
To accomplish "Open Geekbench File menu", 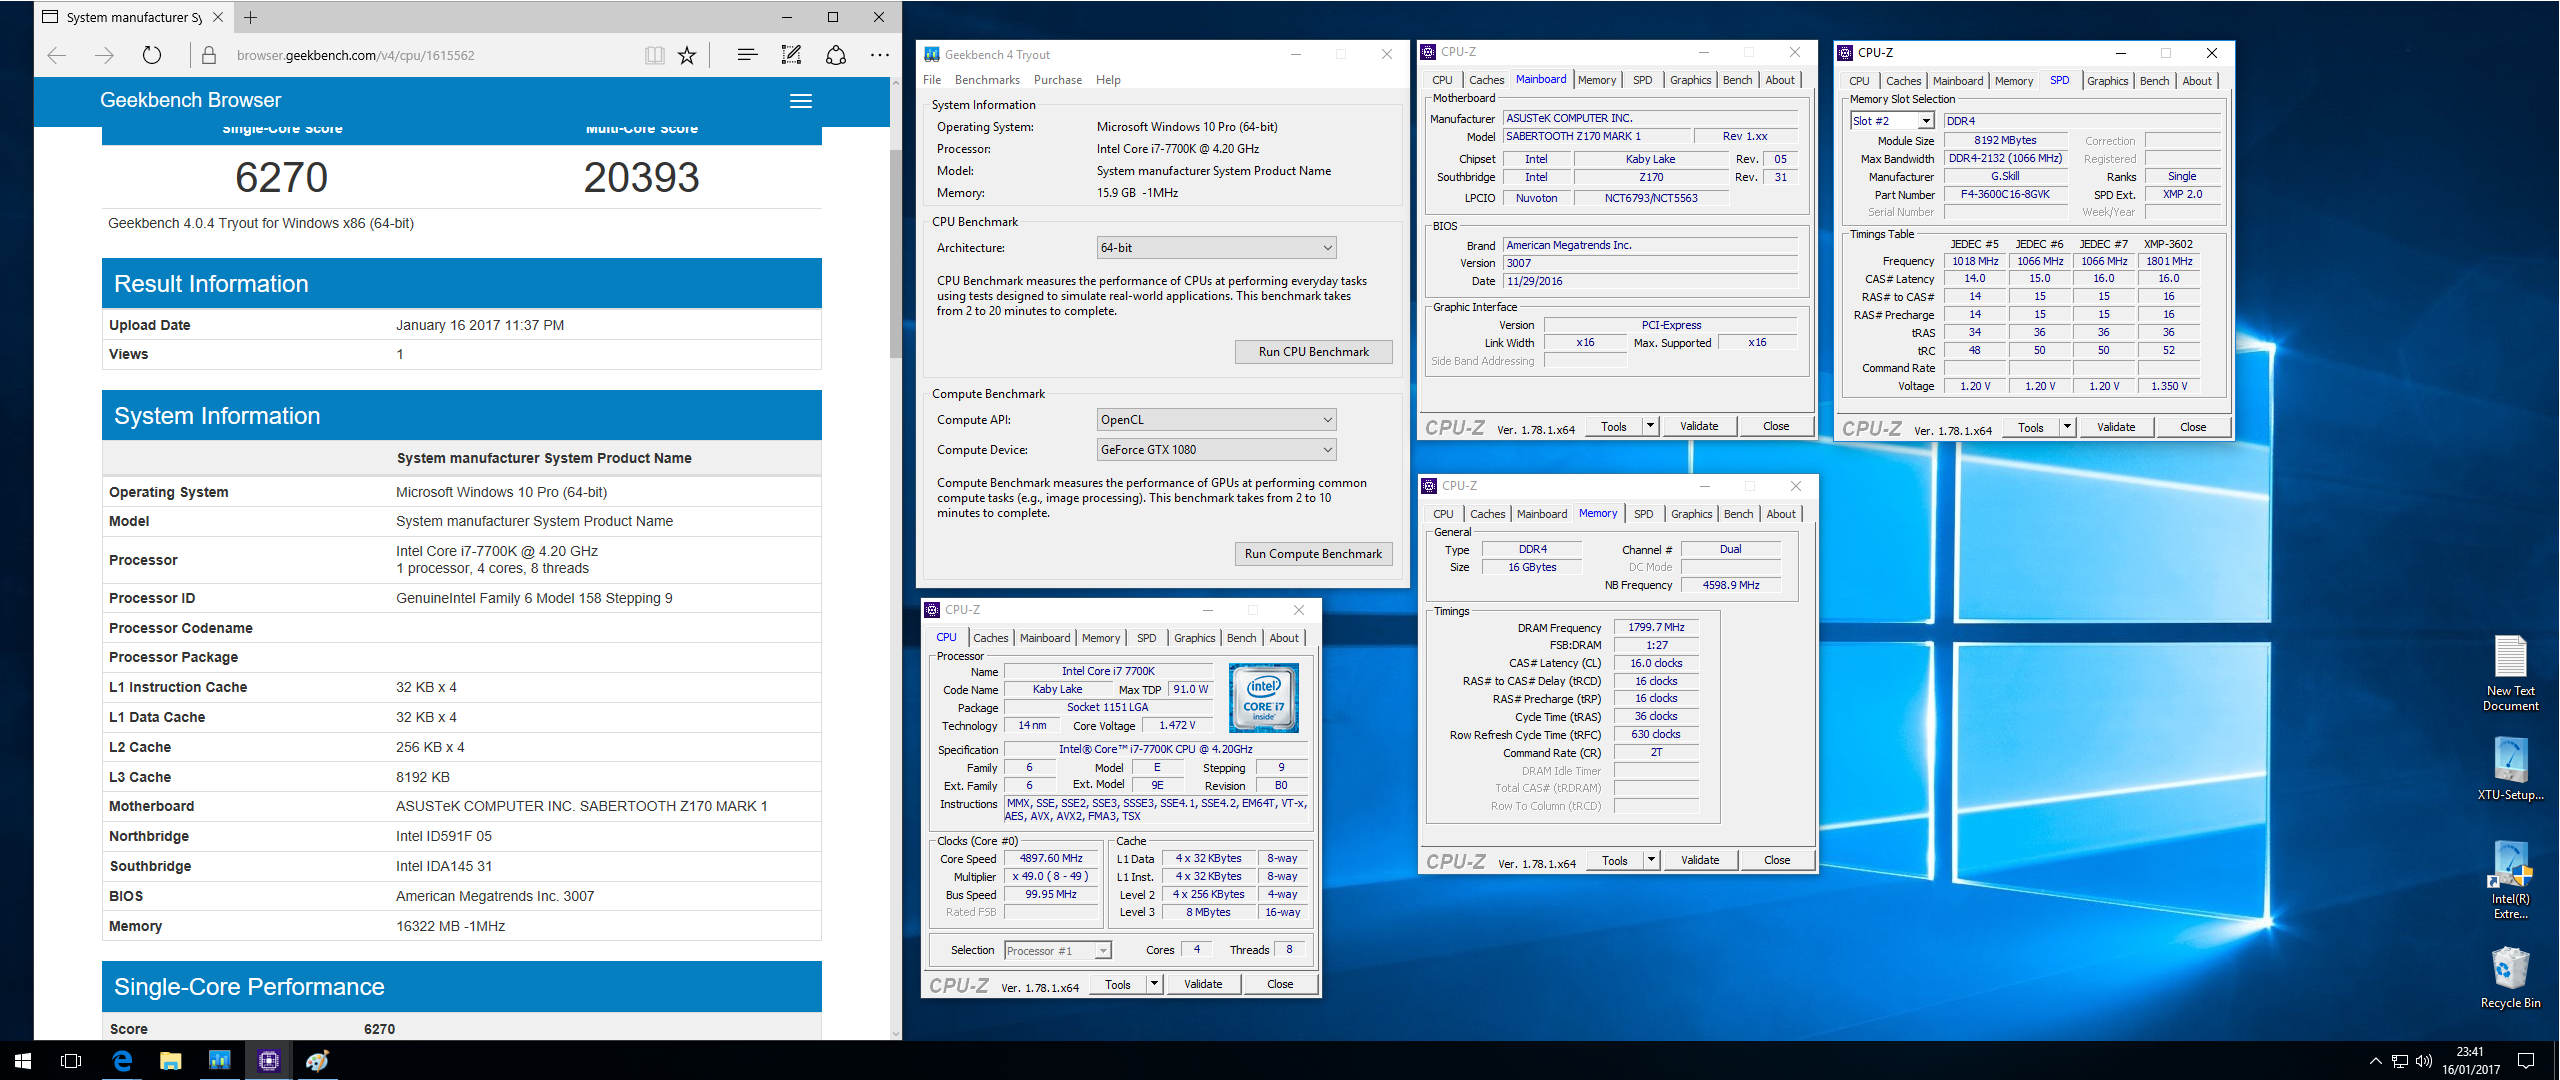I will 932,80.
